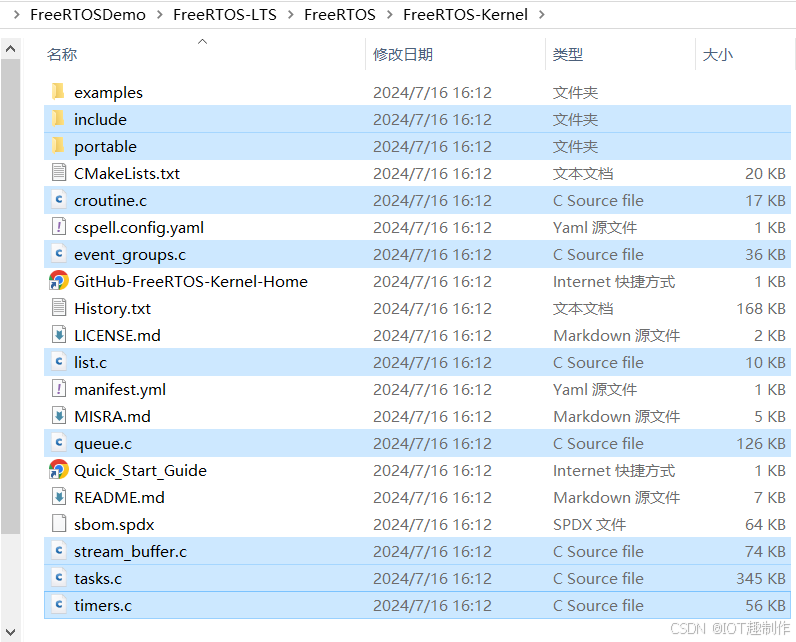This screenshot has width=796, height=642.
Task: Click the MISRA.md markdown icon
Action: point(59,416)
